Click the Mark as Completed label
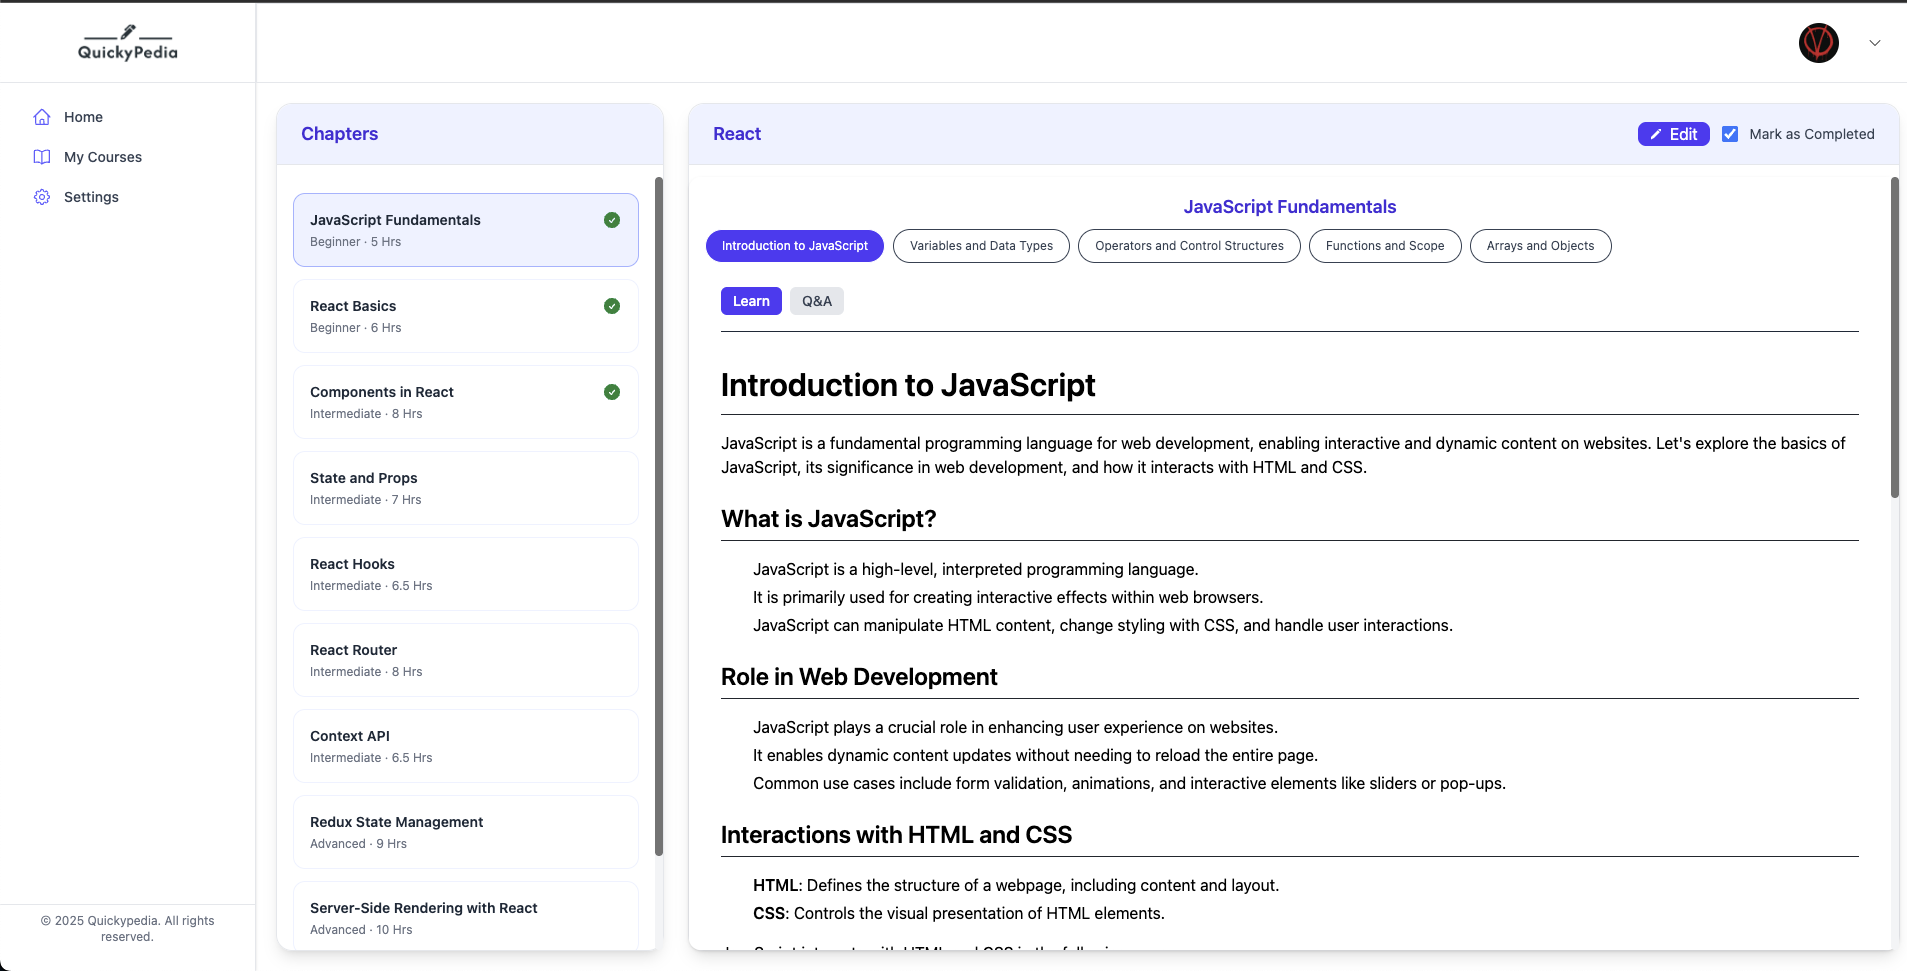Screen dimensions: 1907x971 pyautogui.click(x=1811, y=134)
